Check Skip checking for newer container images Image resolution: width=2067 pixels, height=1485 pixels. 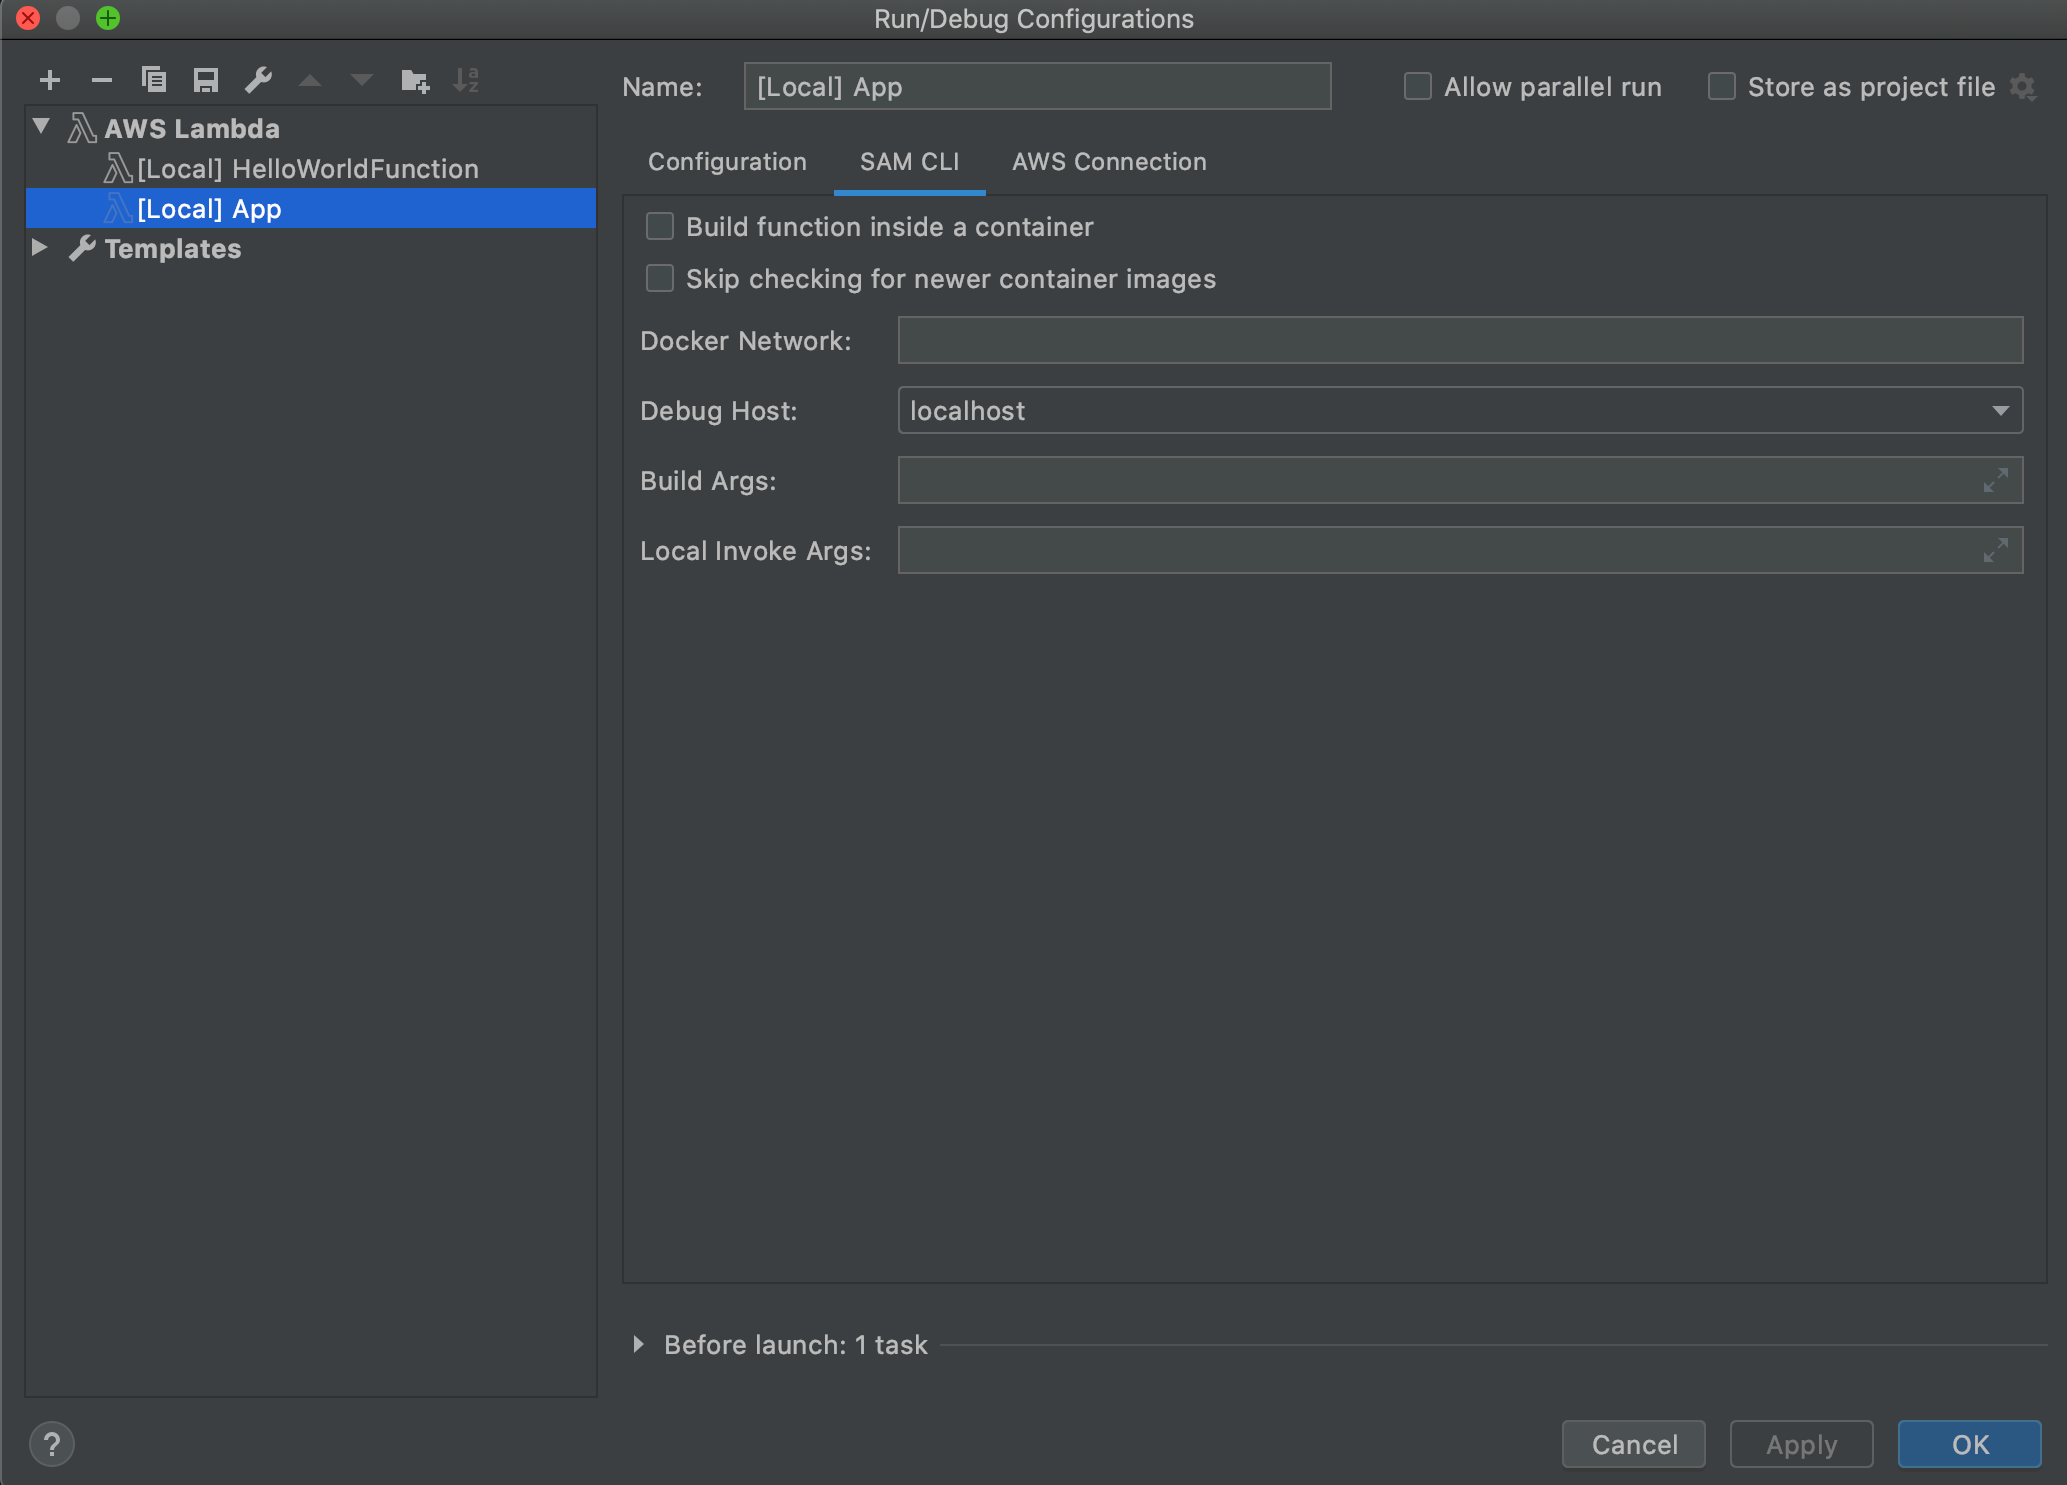659,279
